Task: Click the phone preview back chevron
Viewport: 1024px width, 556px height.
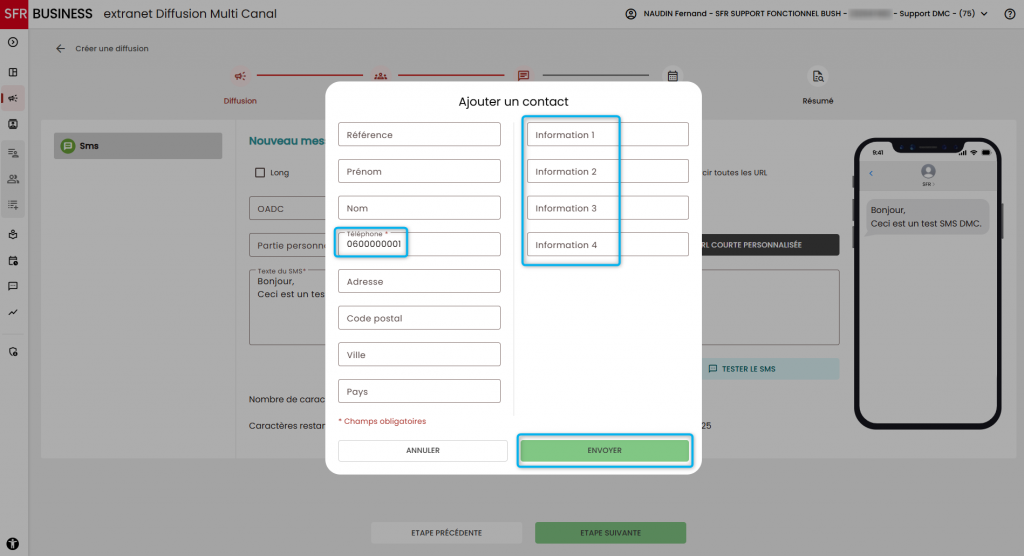Action: (871, 173)
